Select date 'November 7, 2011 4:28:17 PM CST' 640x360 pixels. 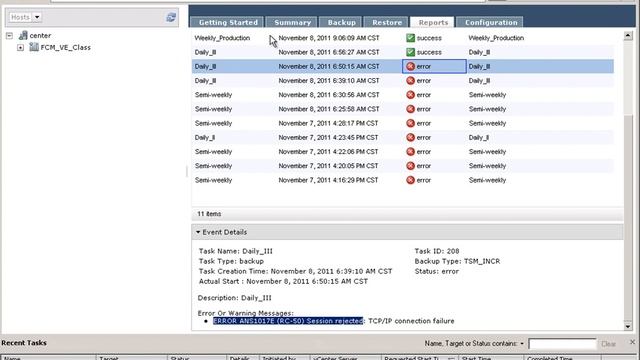coord(328,123)
